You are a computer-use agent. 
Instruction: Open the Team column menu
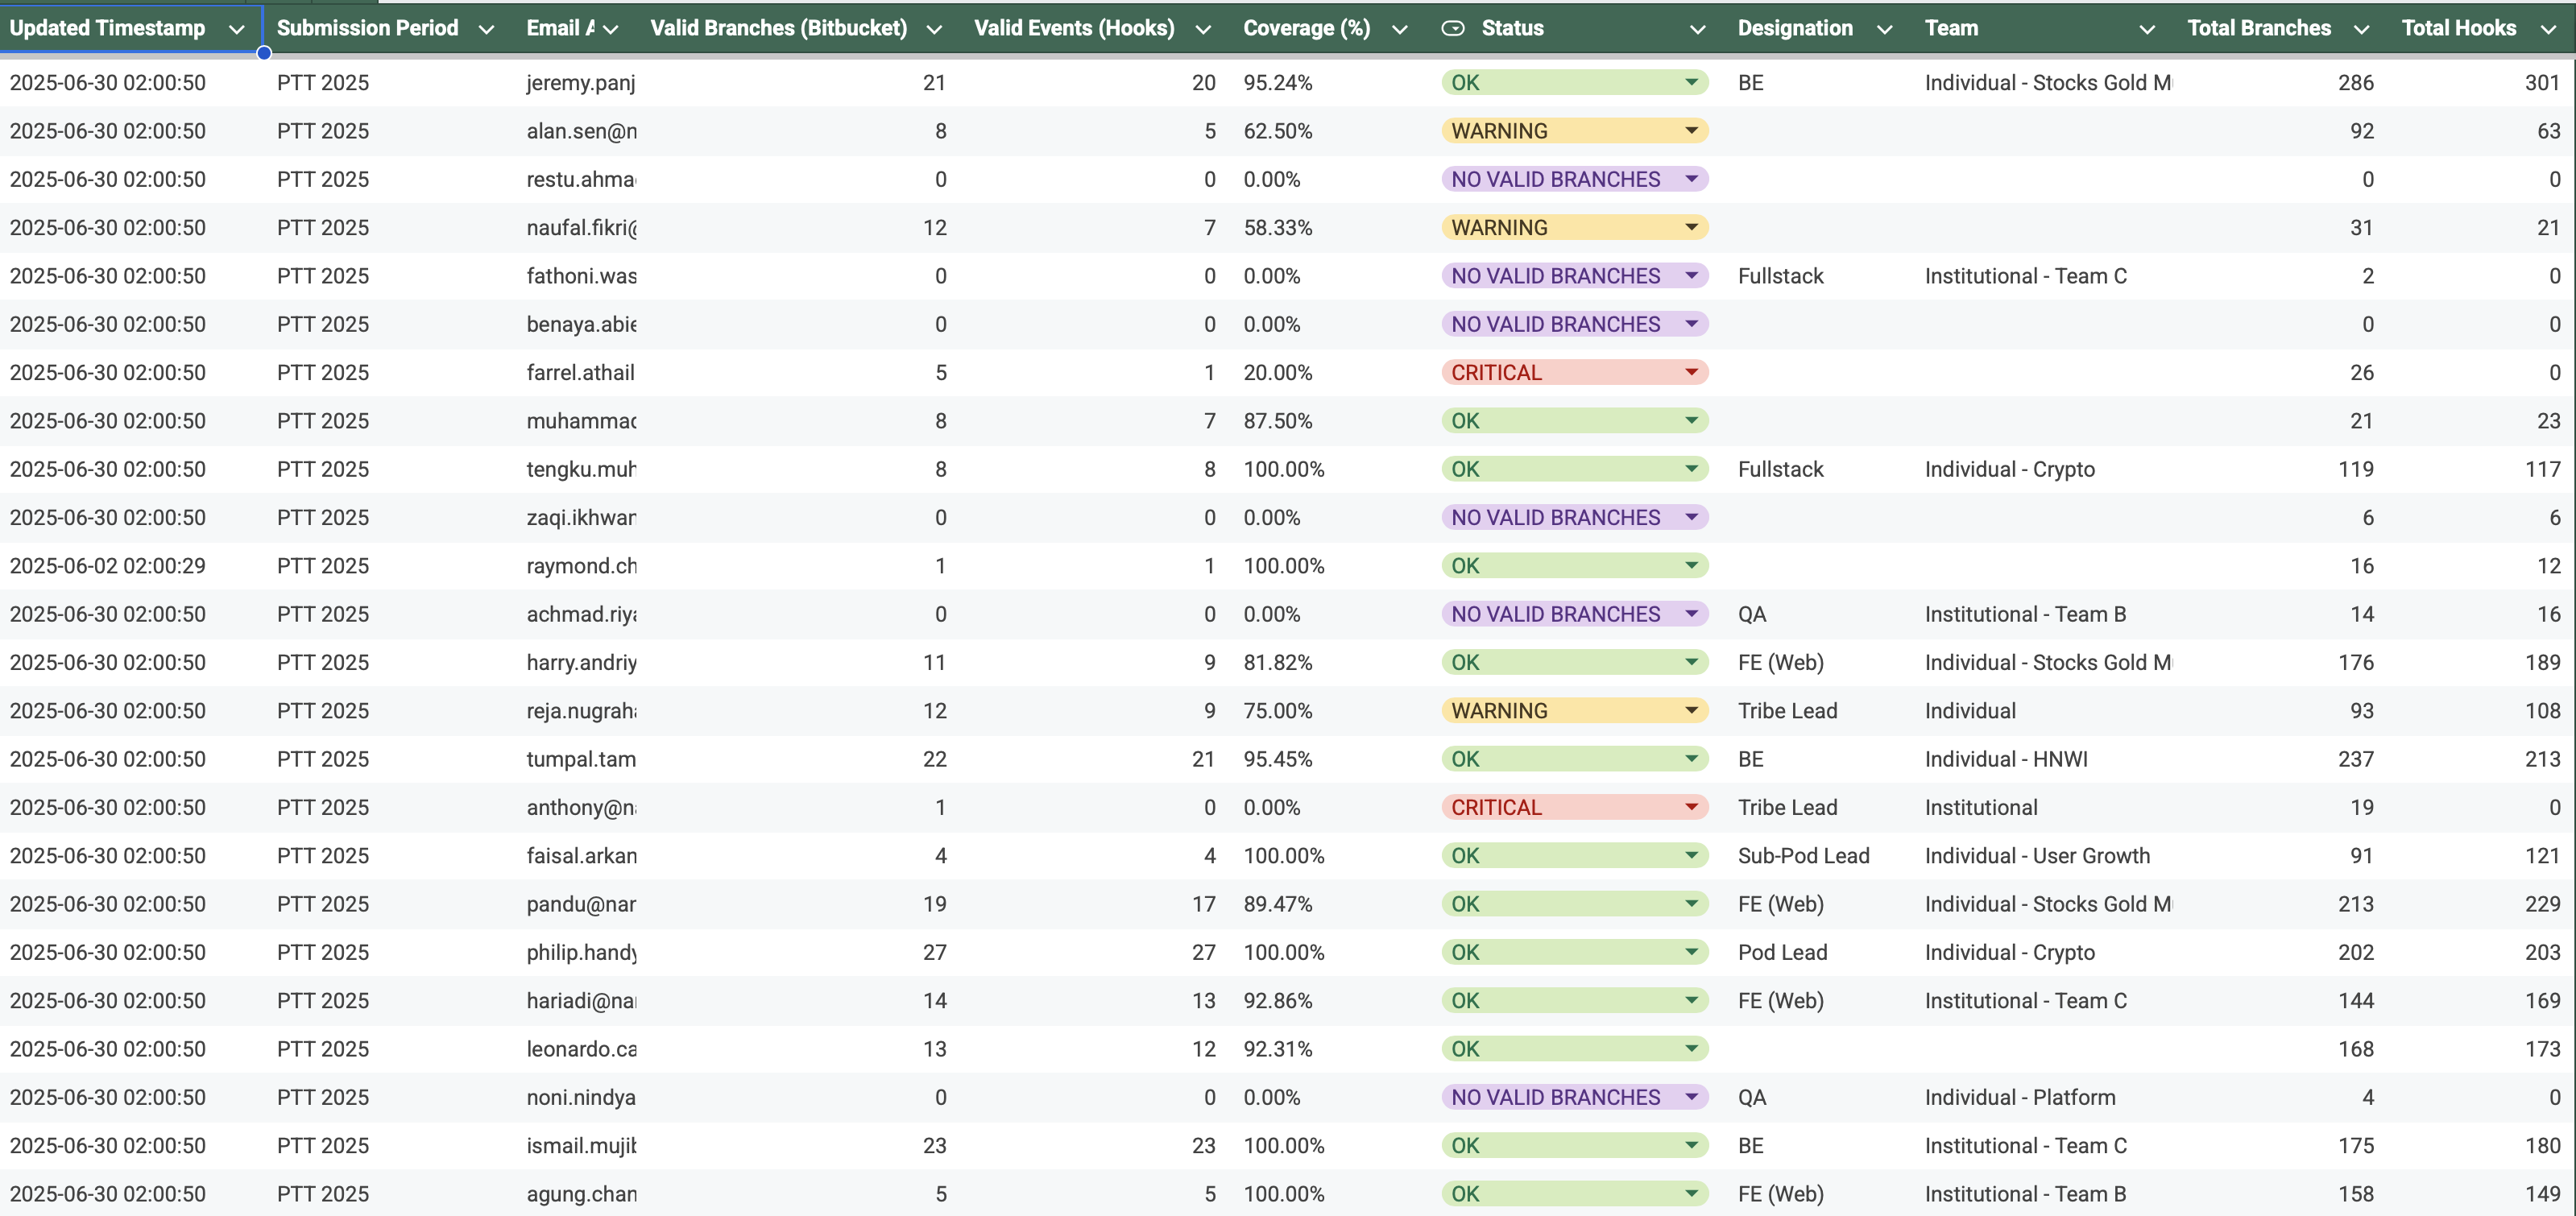[x=2147, y=28]
